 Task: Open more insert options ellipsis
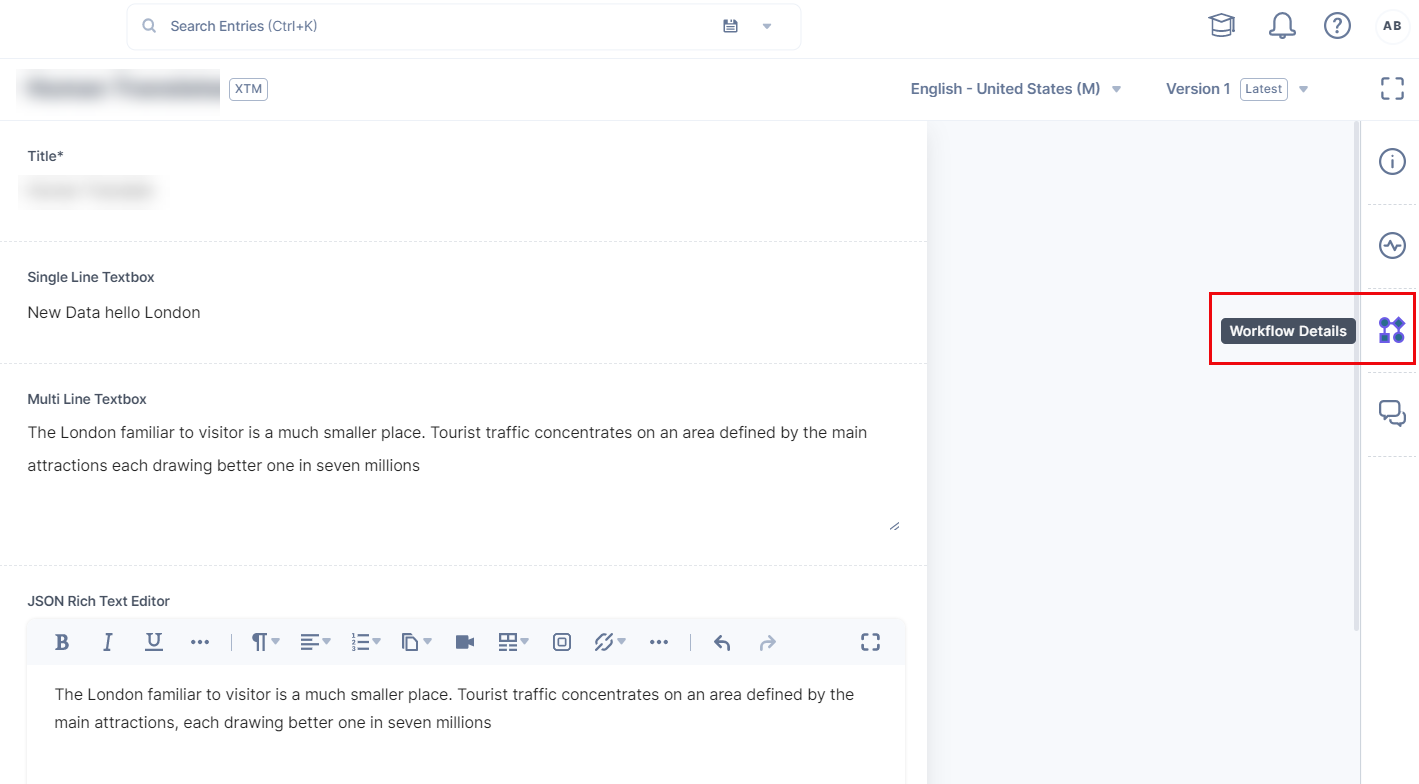658,642
